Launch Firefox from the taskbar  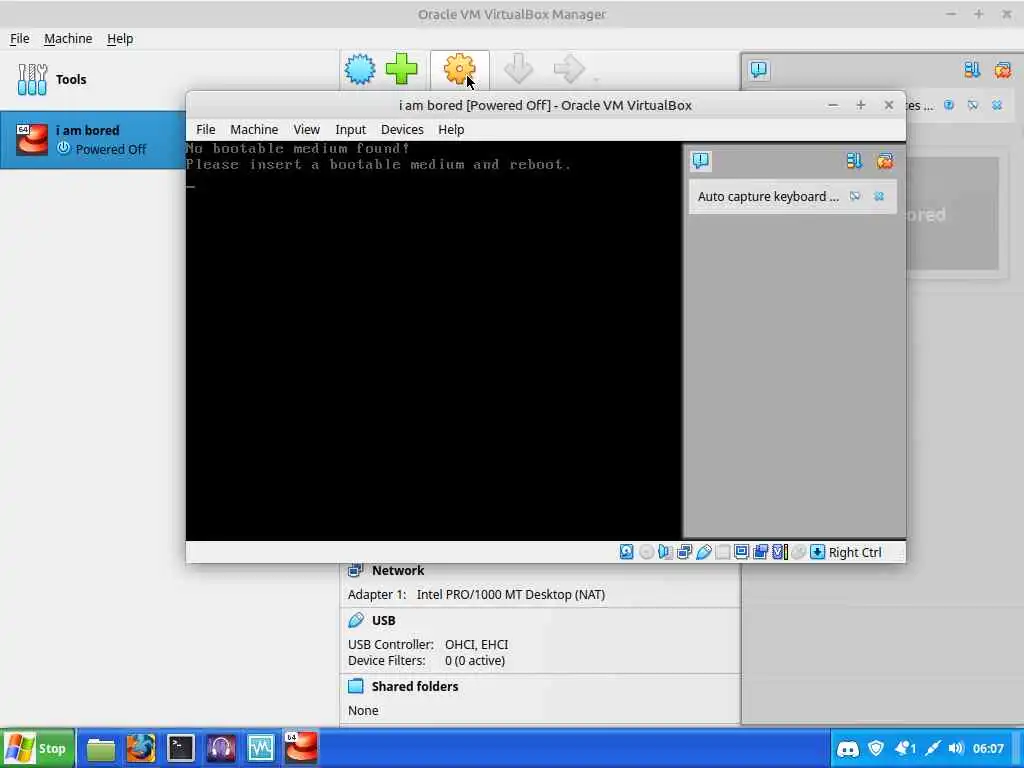tap(140, 748)
